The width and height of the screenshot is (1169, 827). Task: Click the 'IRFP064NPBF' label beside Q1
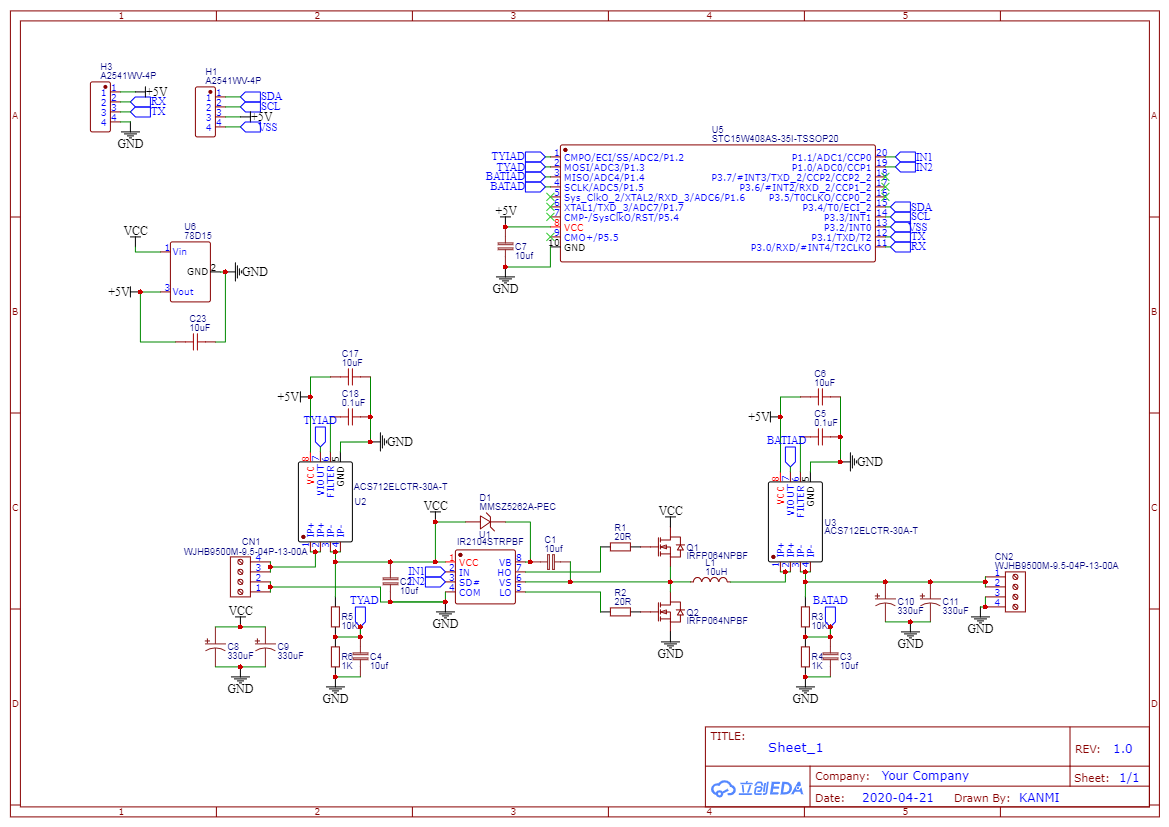click(x=716, y=556)
